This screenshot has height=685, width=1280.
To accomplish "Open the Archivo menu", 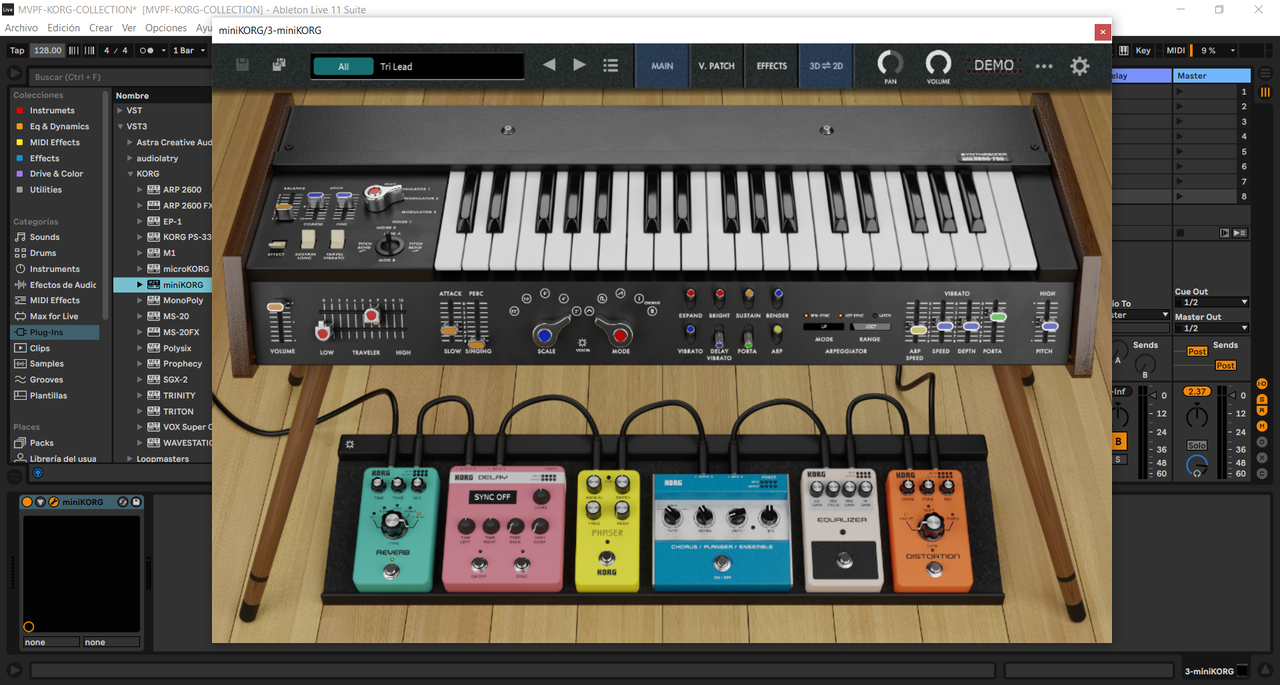I will (21, 28).
